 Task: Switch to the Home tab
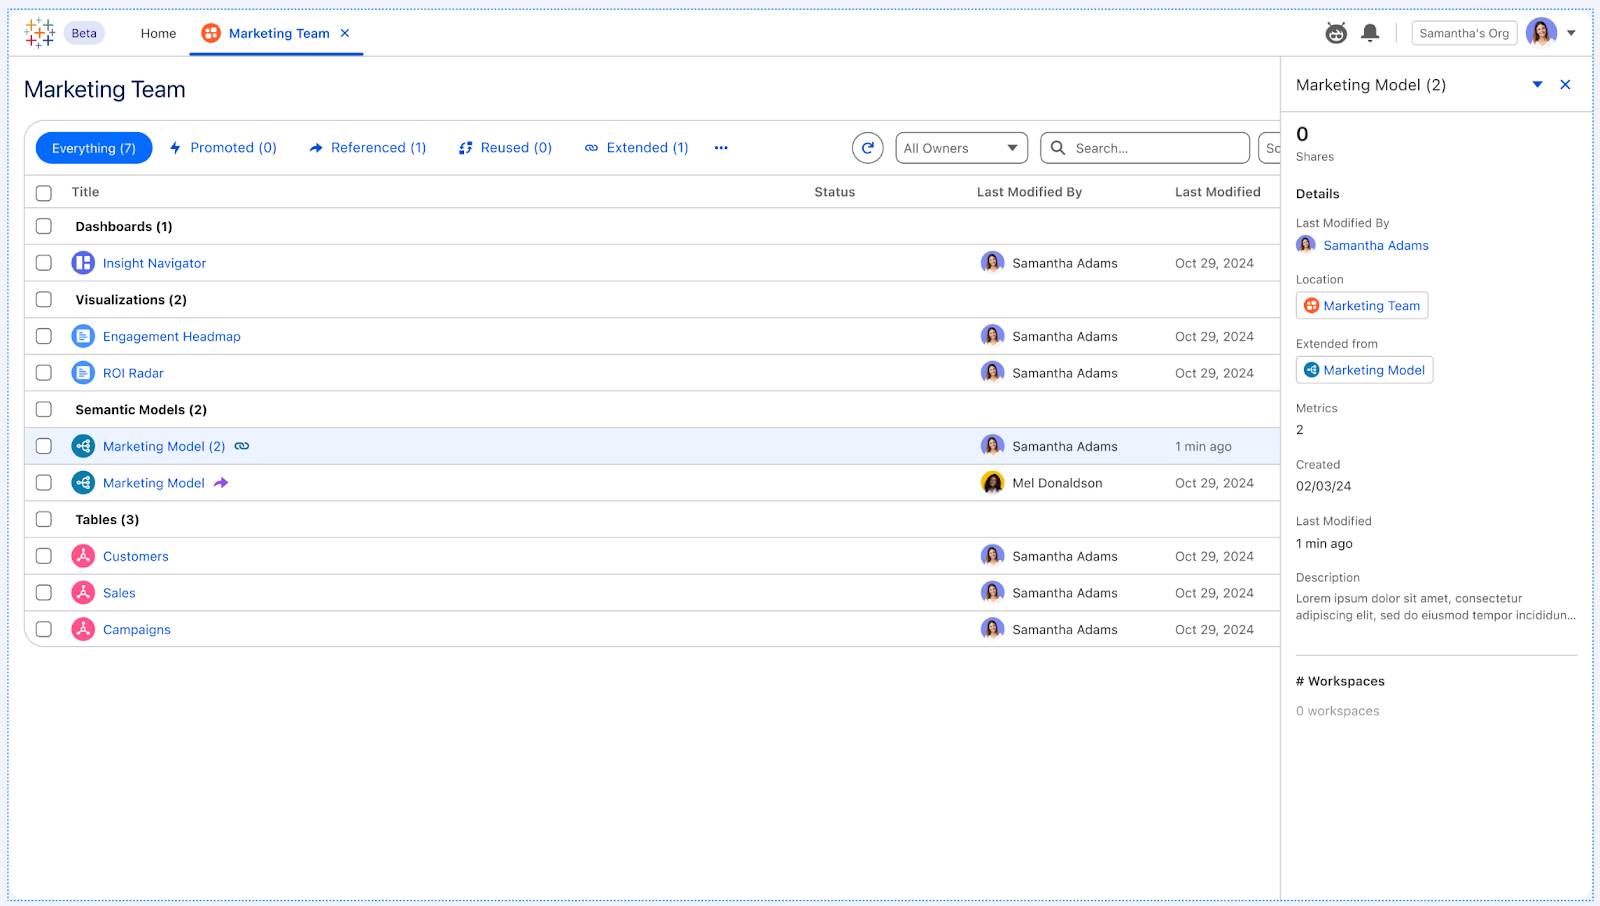157,33
